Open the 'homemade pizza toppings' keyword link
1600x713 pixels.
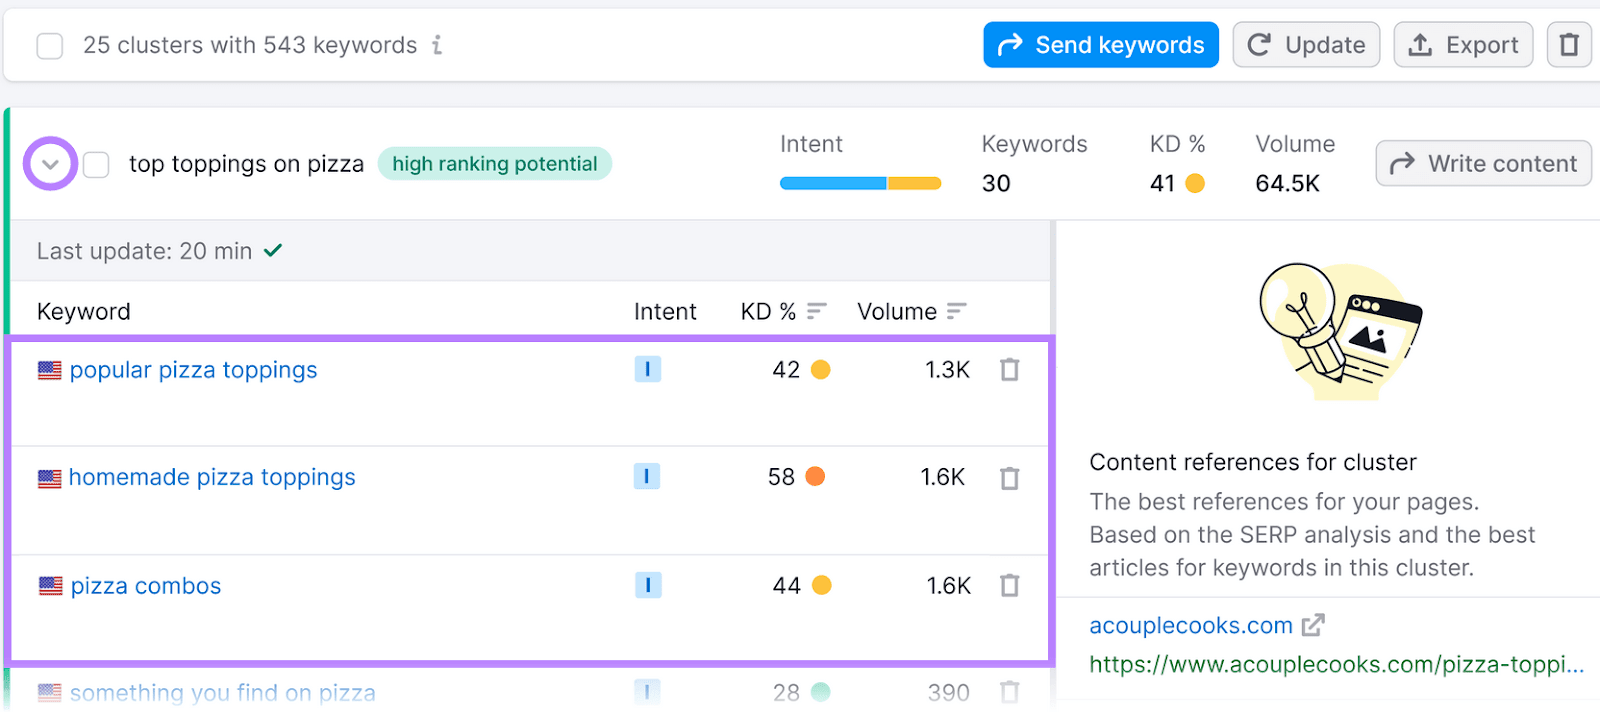pos(212,478)
